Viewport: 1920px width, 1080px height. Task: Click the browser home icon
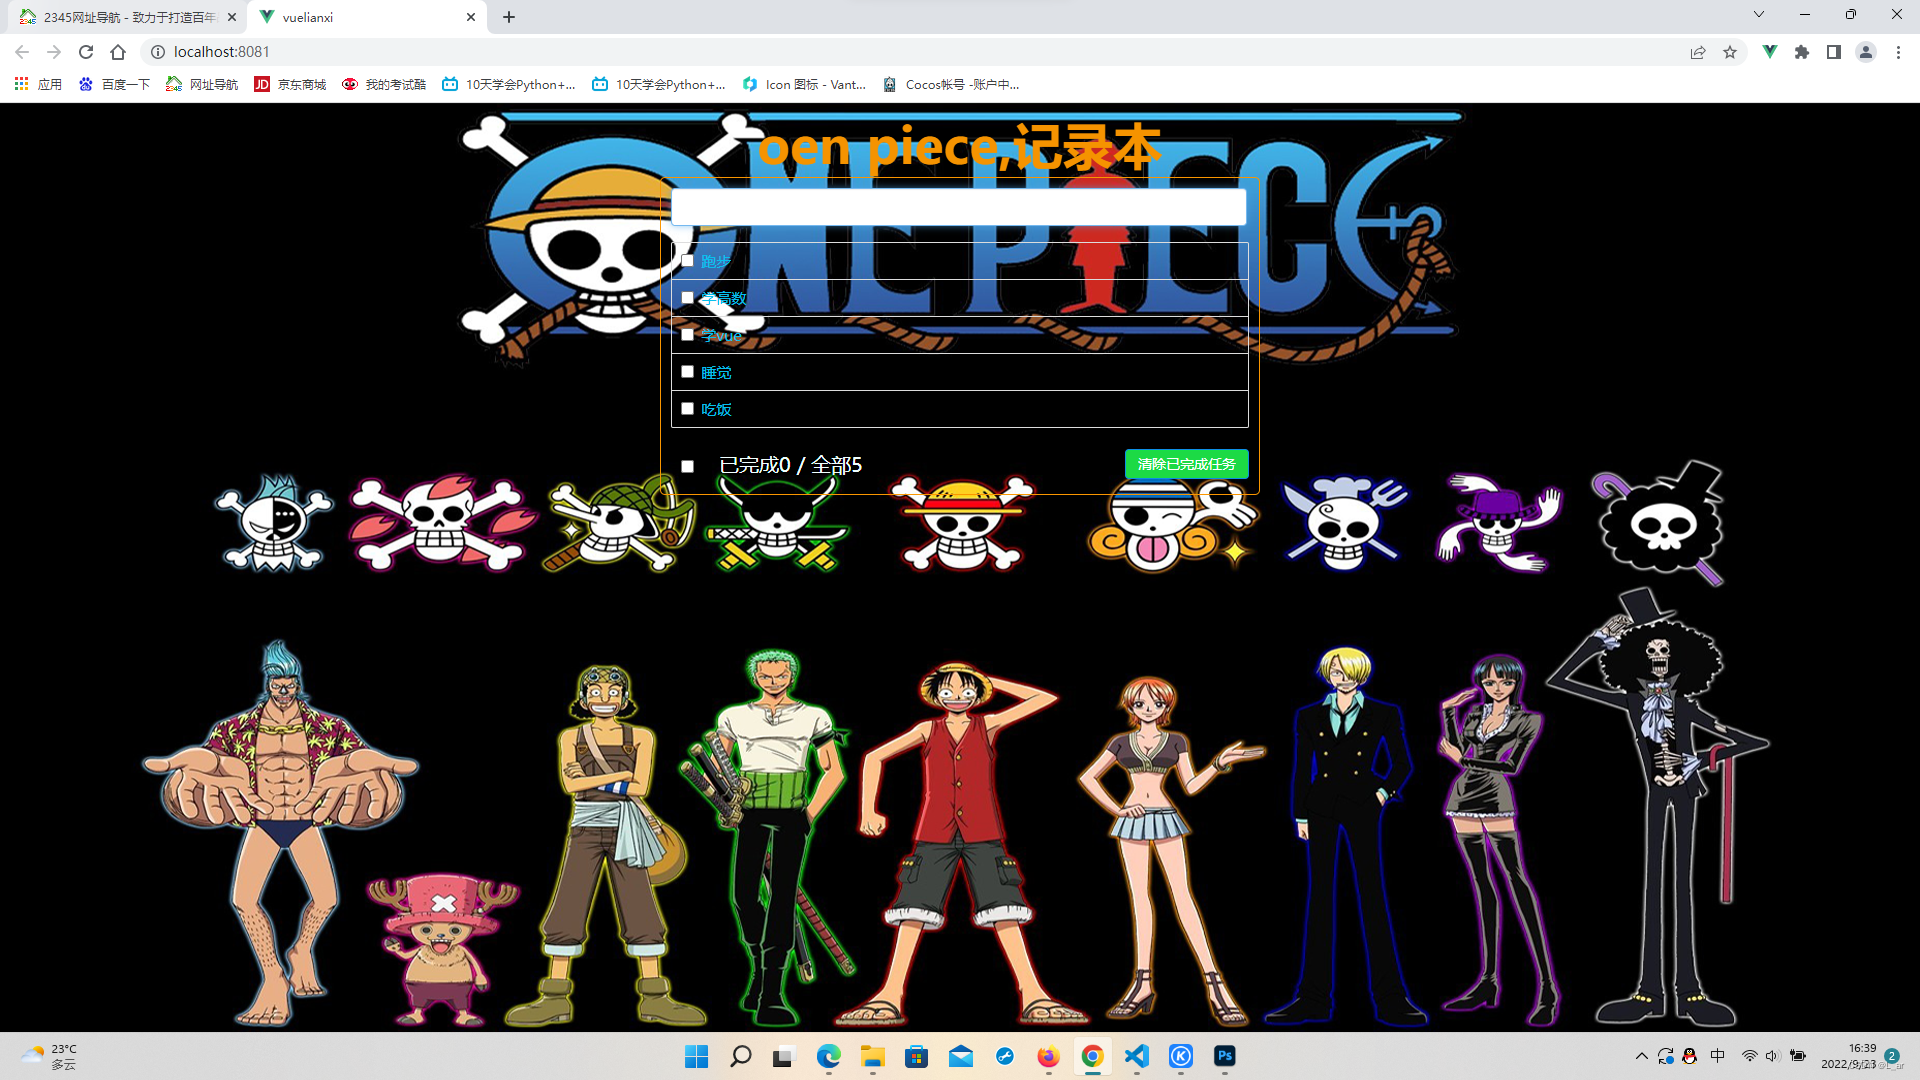(118, 52)
